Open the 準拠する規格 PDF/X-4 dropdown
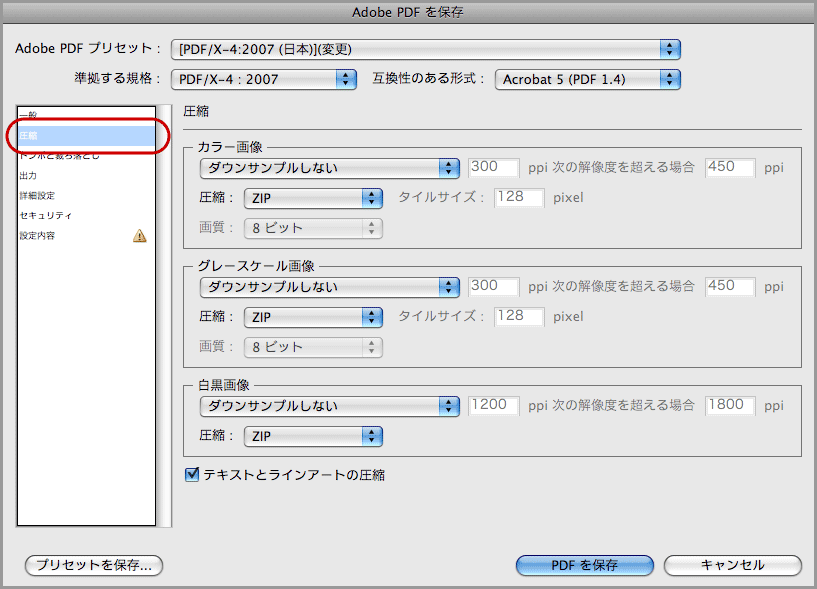Viewport: 817px width, 589px height. coord(264,79)
